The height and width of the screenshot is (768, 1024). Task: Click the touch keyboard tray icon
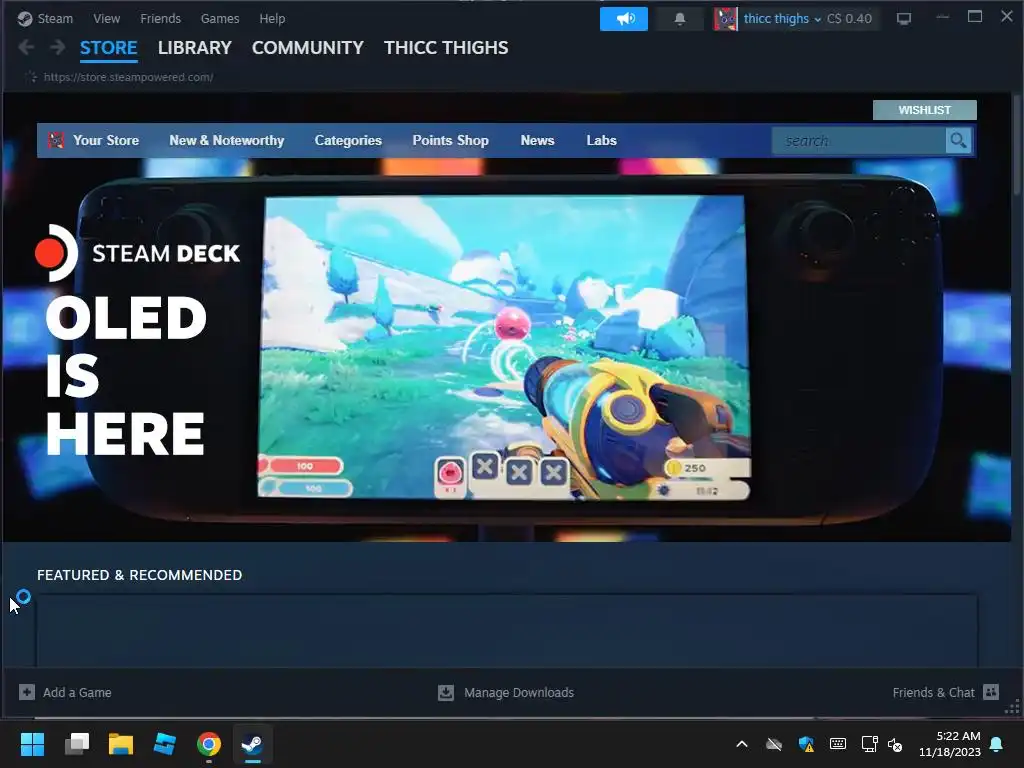838,744
